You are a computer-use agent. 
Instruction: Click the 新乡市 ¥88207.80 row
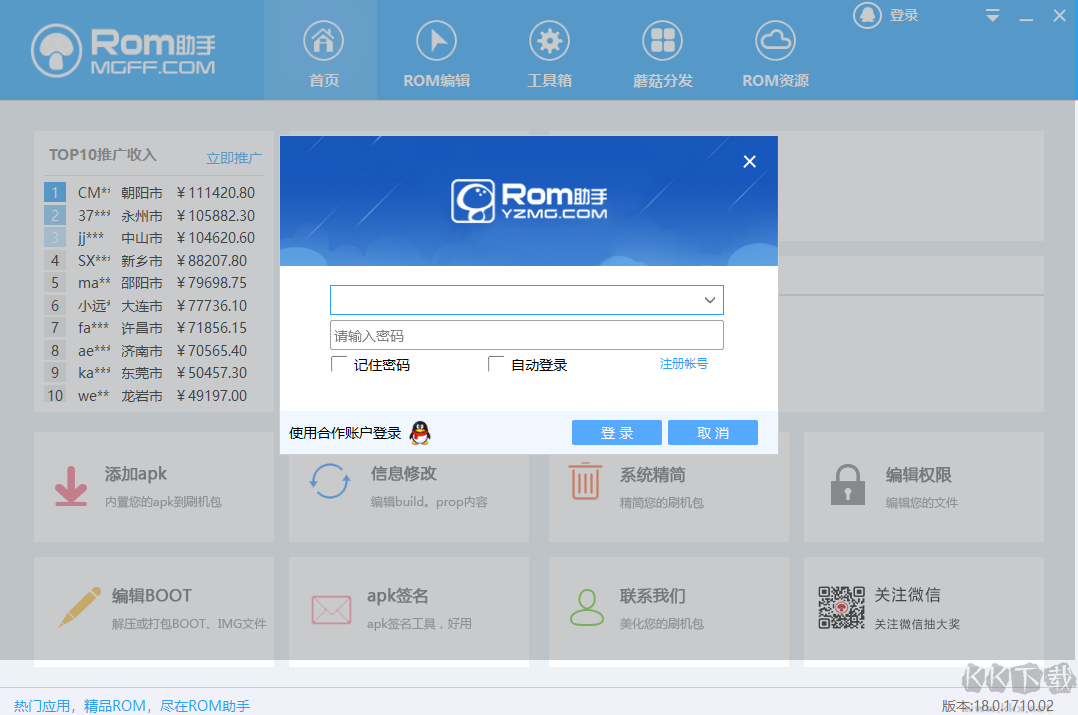[150, 261]
